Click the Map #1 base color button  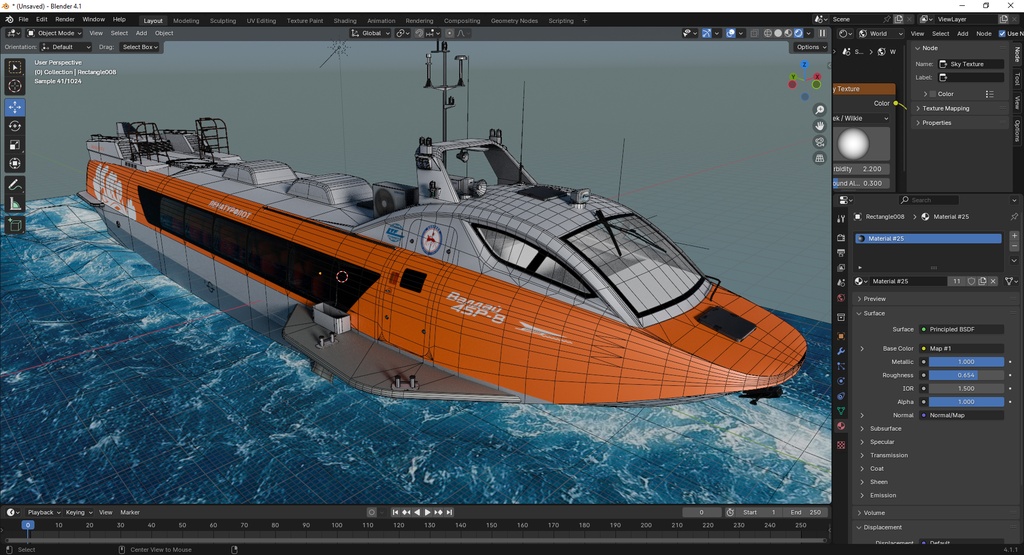click(961, 349)
